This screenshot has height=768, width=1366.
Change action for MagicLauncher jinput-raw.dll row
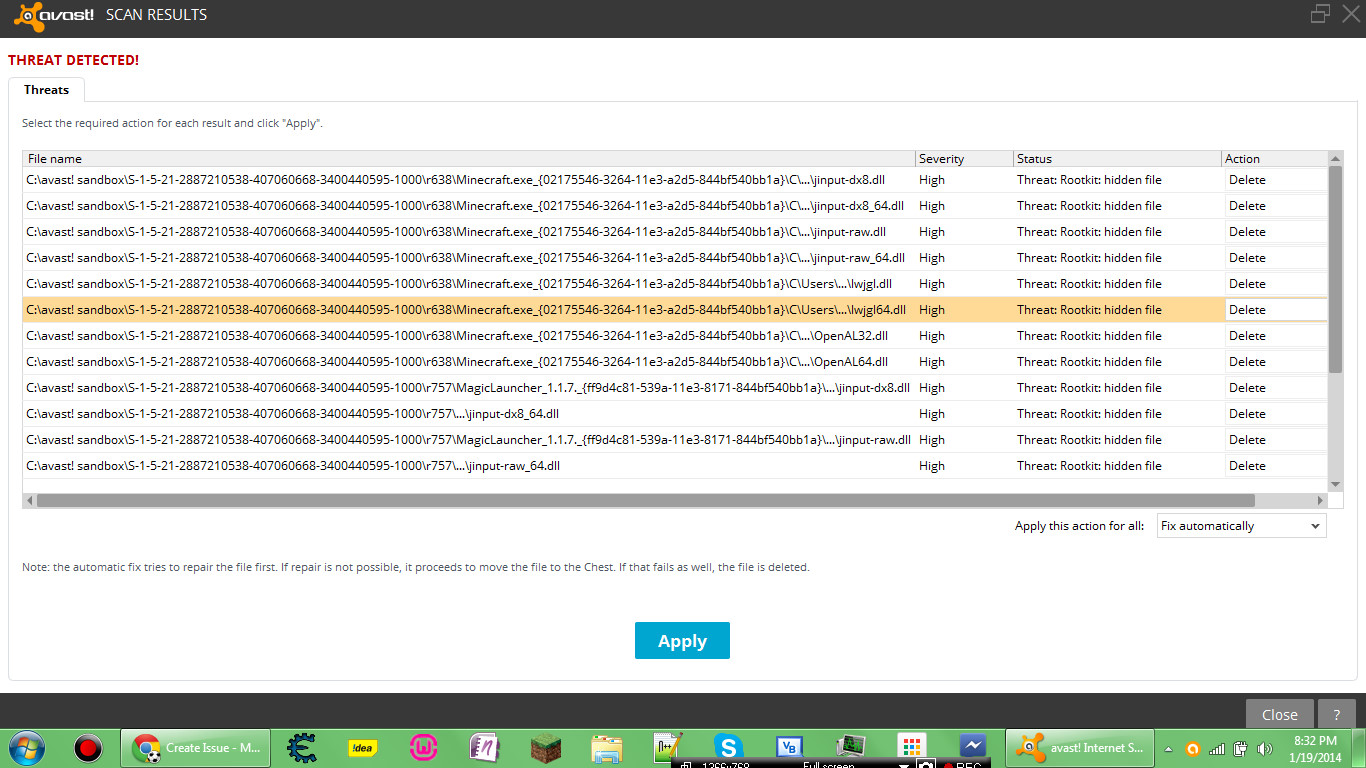[x=1276, y=440]
